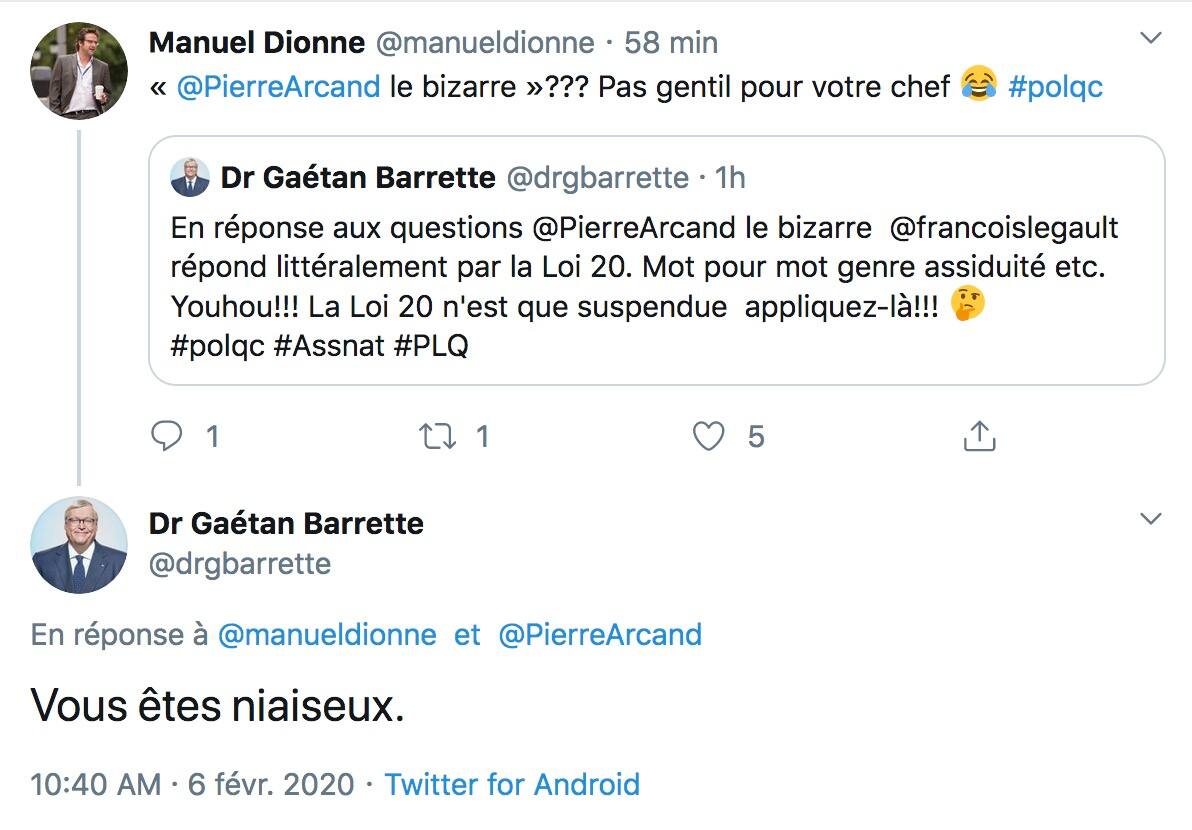Expand options menu for Manuel Dionne's tweet

click(1151, 40)
